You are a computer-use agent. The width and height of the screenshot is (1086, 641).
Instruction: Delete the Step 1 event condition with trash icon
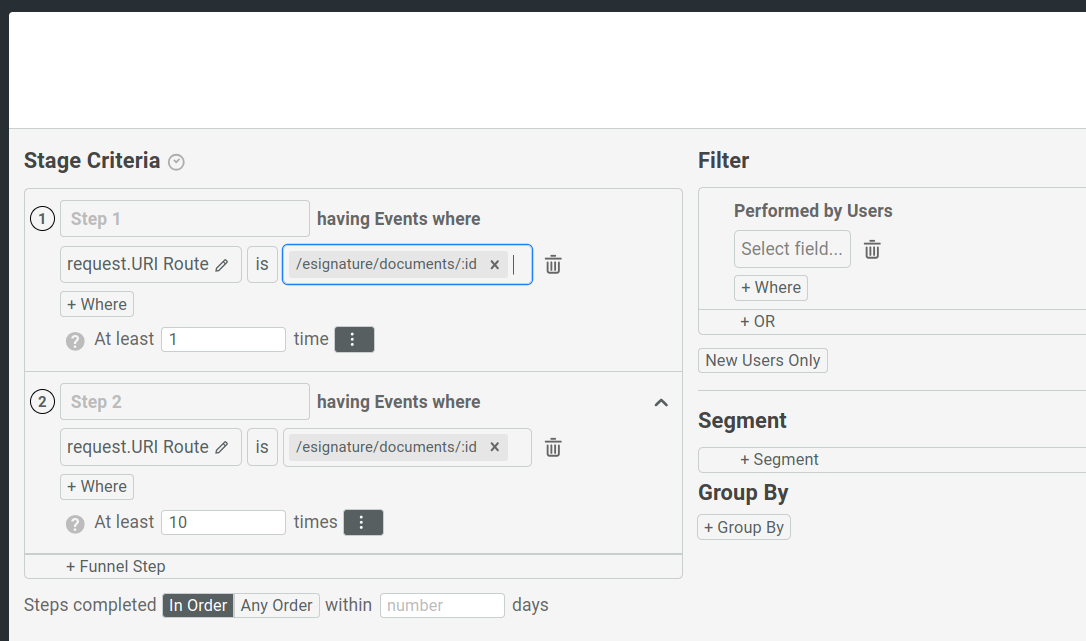pyautogui.click(x=553, y=265)
